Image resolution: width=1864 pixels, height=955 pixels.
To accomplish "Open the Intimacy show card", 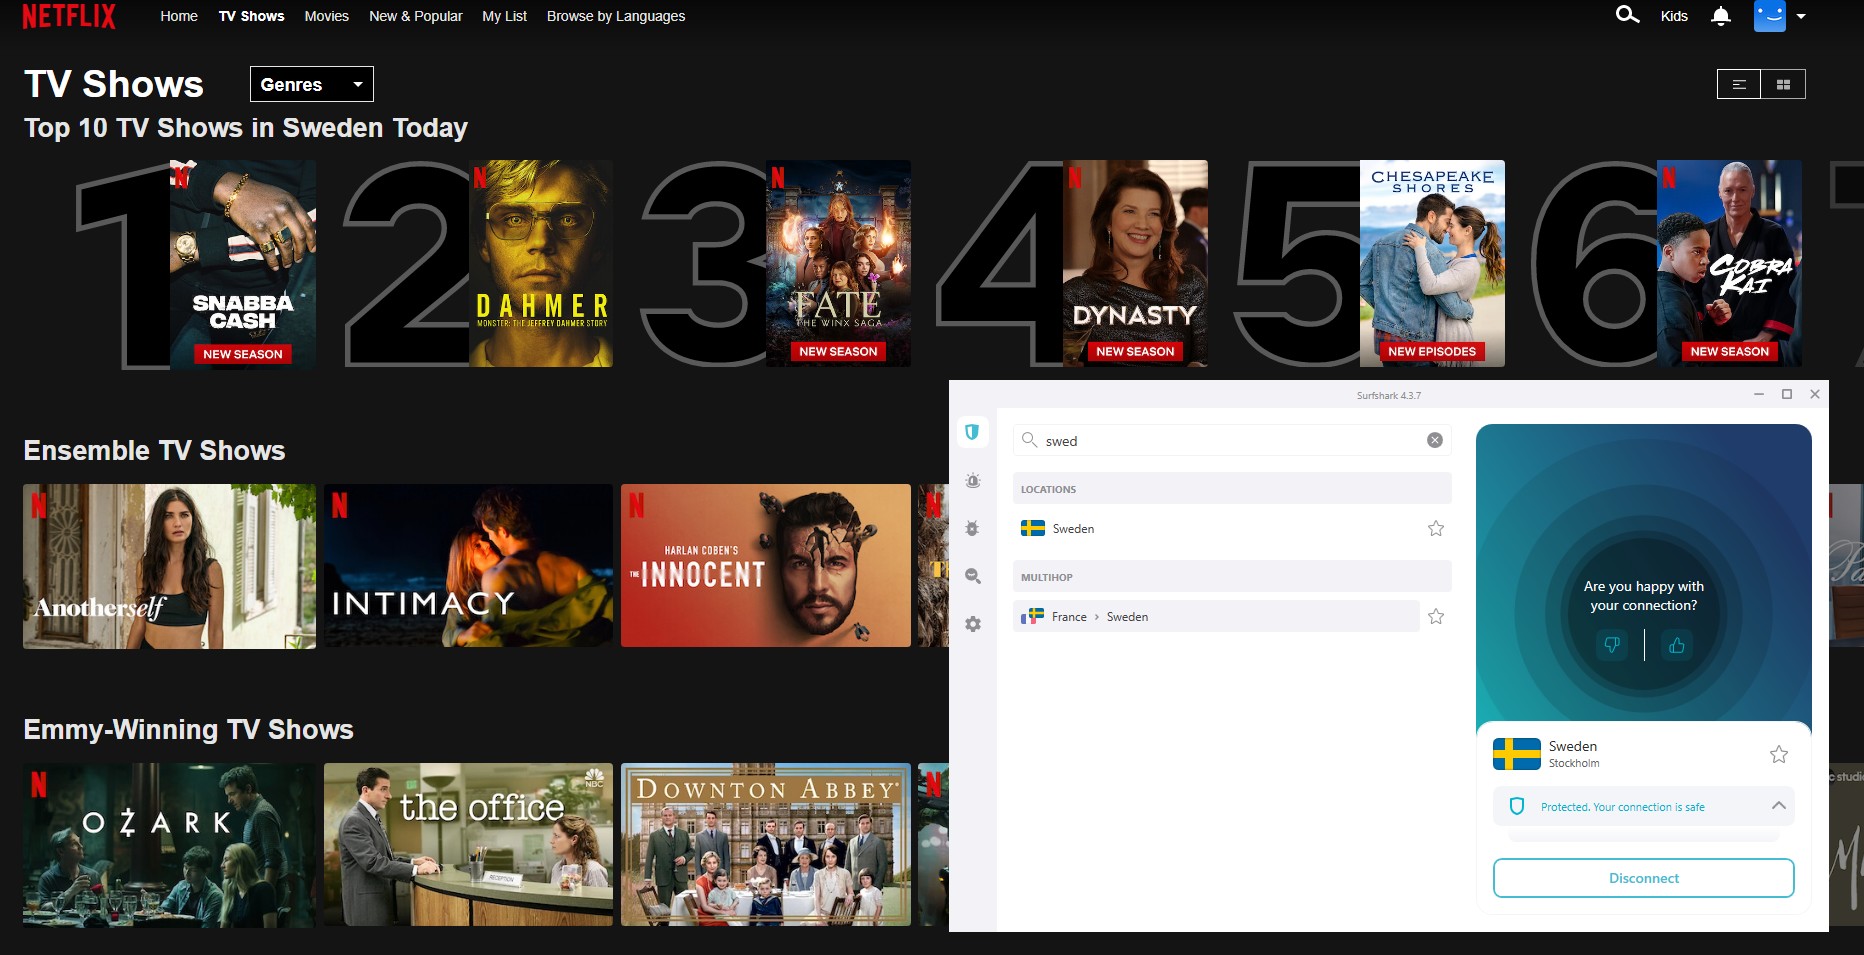I will [x=468, y=566].
